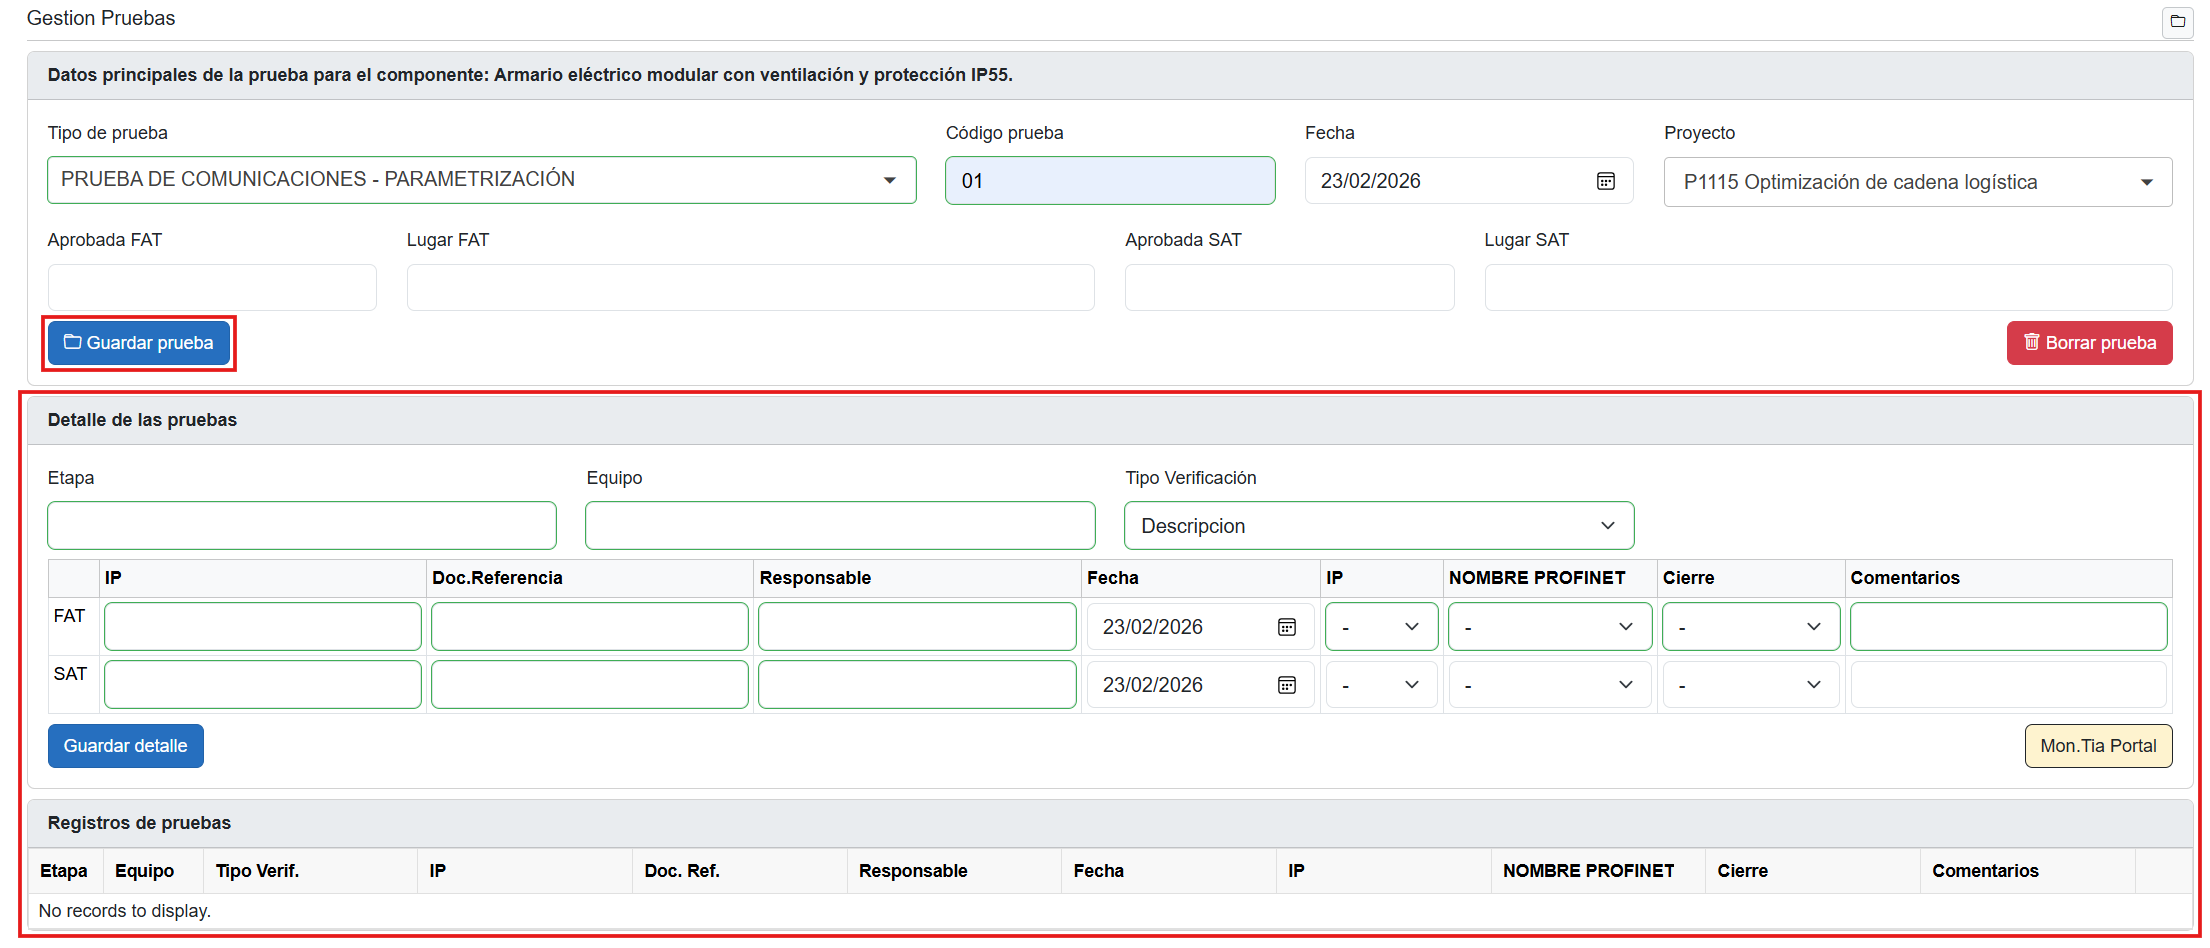The height and width of the screenshot is (948, 2210).
Task: Open calendar picker for main Fecha field
Action: click(x=1605, y=181)
